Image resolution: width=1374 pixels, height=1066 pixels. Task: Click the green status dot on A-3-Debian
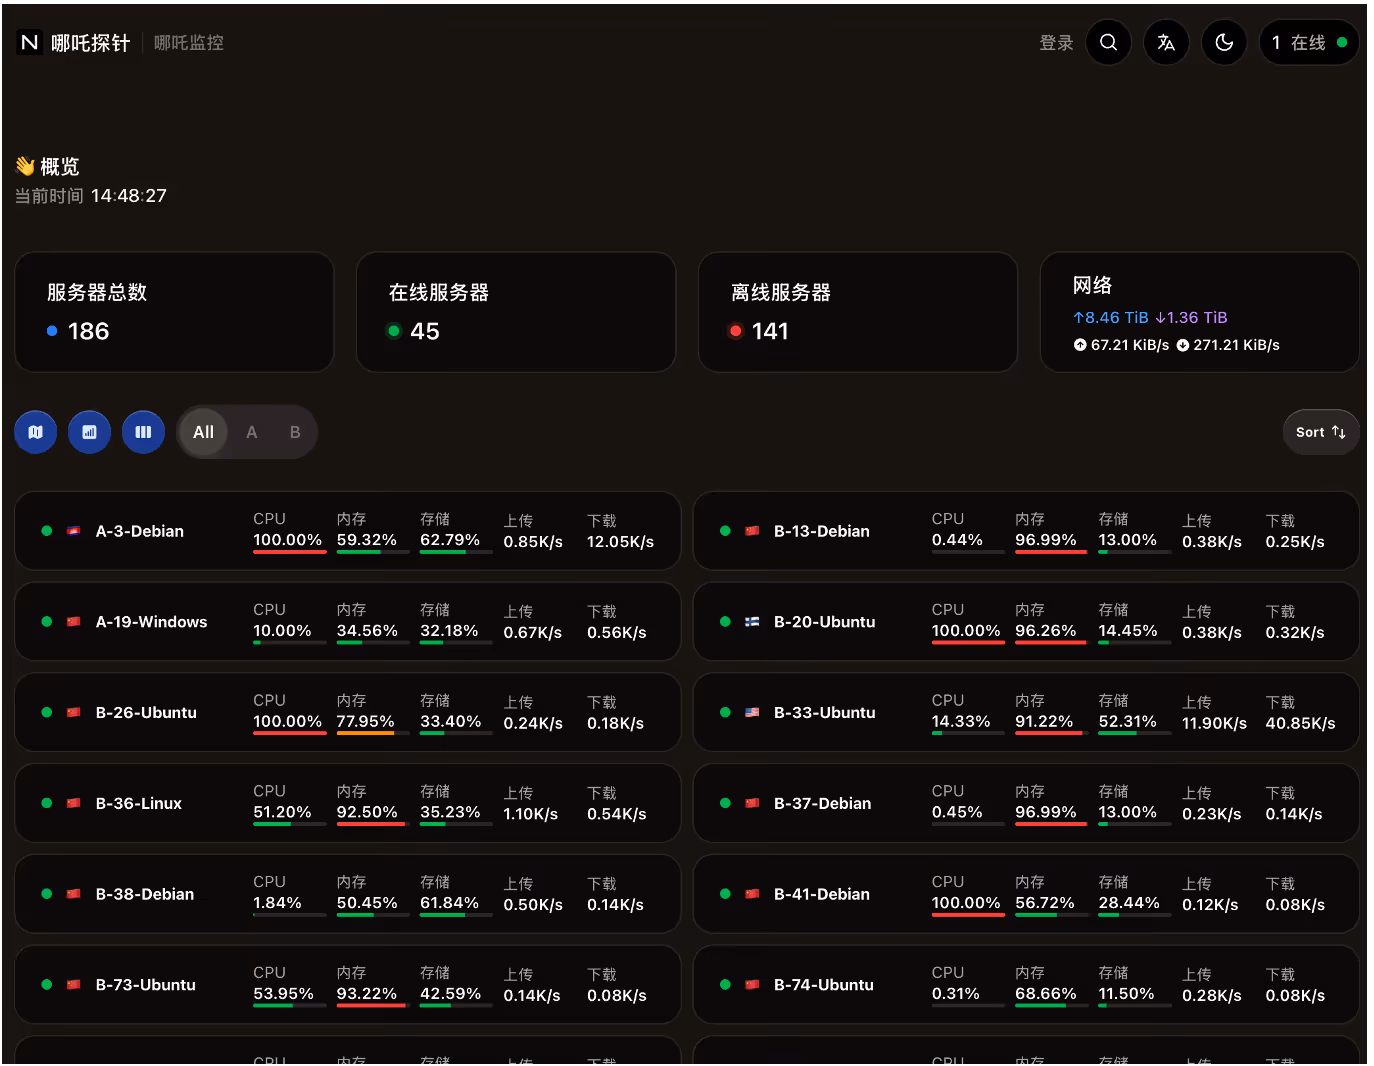(x=46, y=531)
